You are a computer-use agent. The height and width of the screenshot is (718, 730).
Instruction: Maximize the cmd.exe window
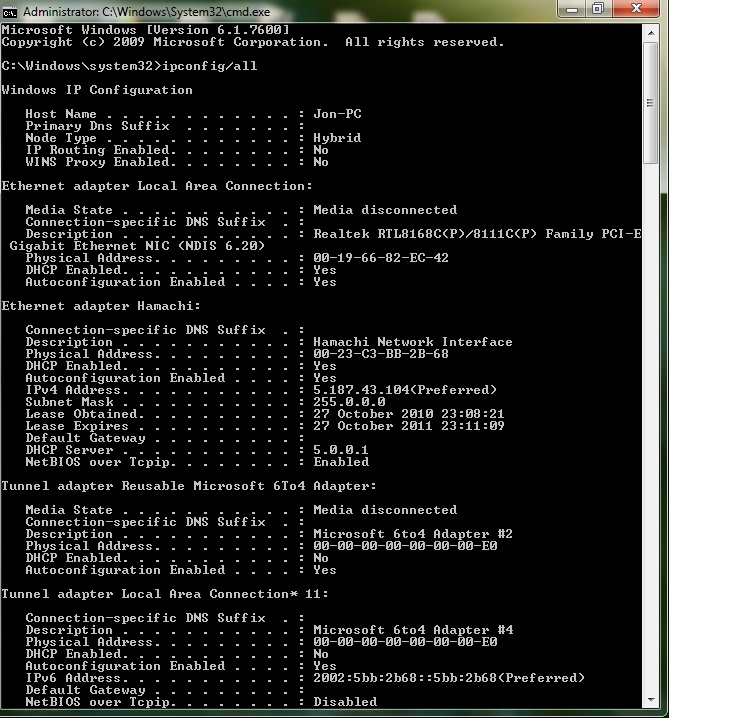click(x=598, y=9)
